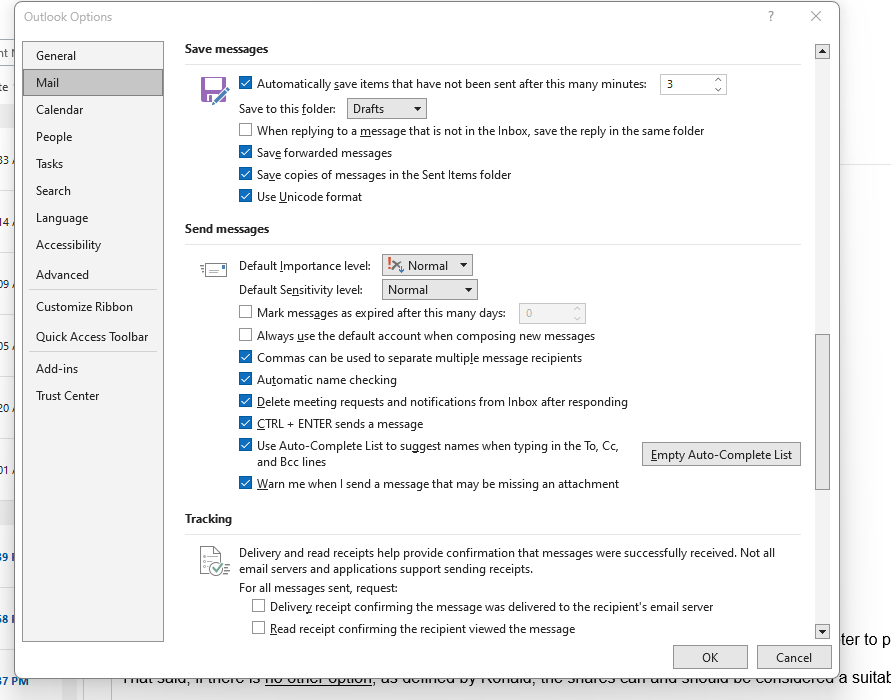Click the Help question mark icon

click(770, 17)
